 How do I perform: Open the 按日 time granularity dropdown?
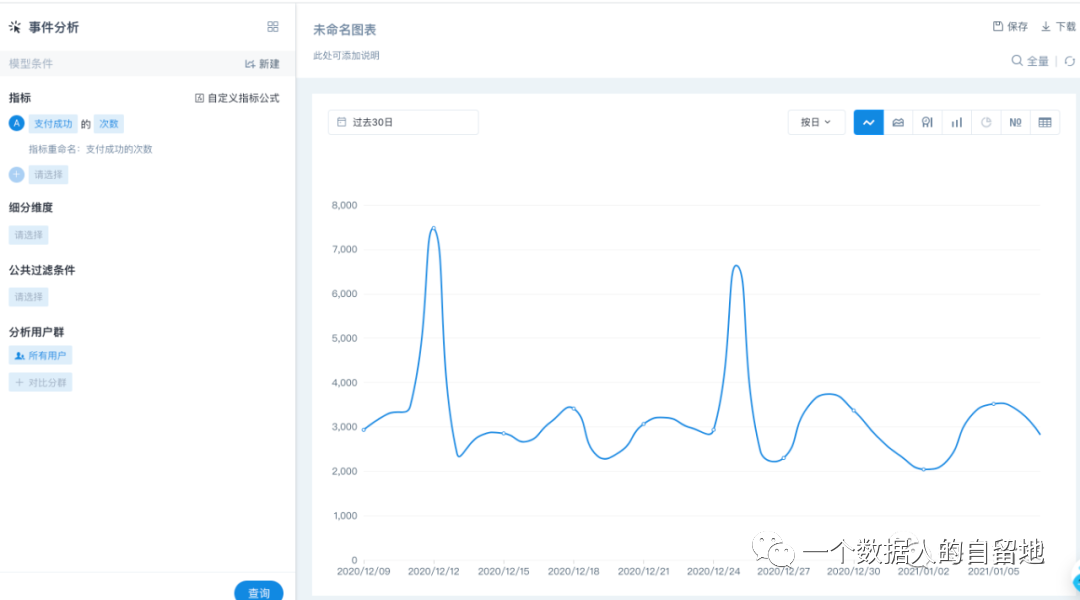815,121
